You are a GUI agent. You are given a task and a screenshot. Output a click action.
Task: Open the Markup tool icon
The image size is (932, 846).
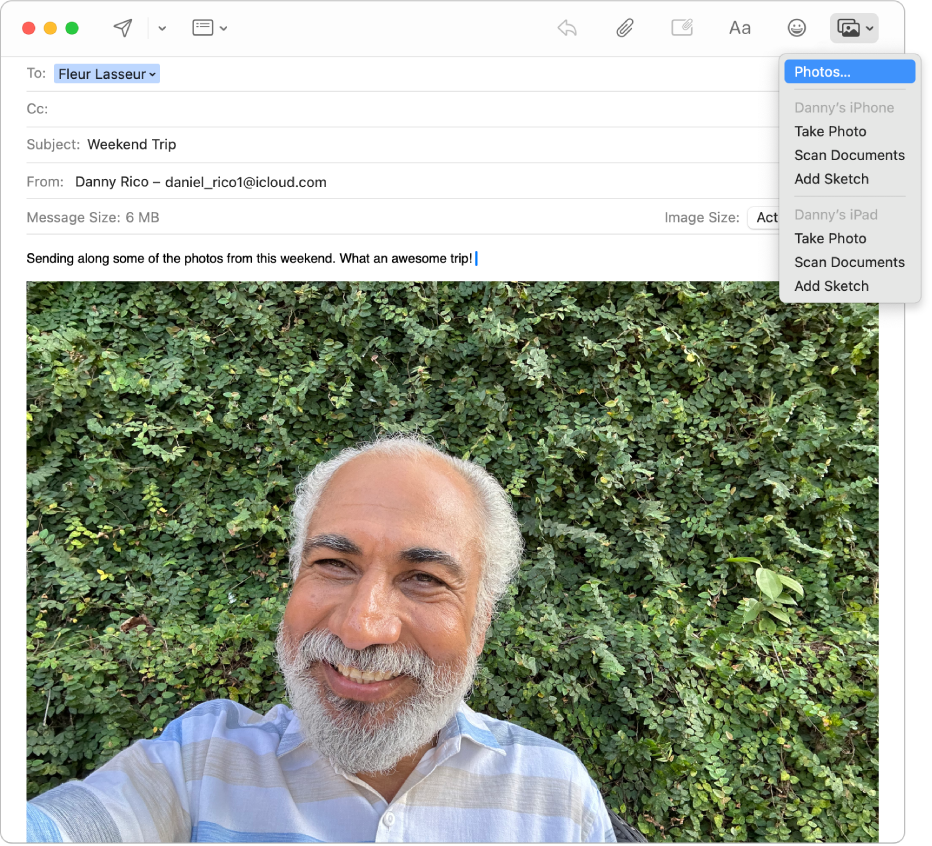point(682,27)
